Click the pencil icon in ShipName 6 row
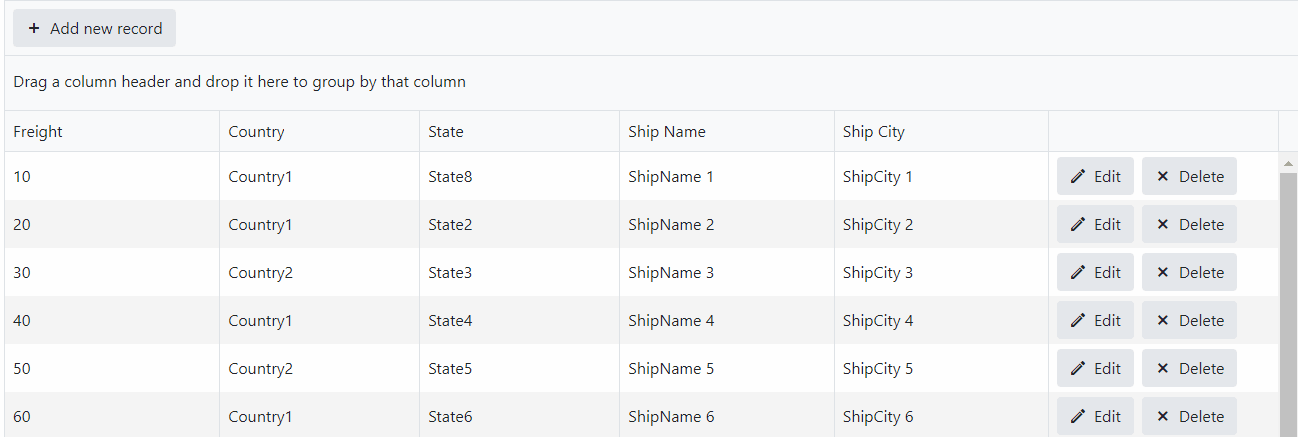This screenshot has height=437, width=1298. 1077,417
